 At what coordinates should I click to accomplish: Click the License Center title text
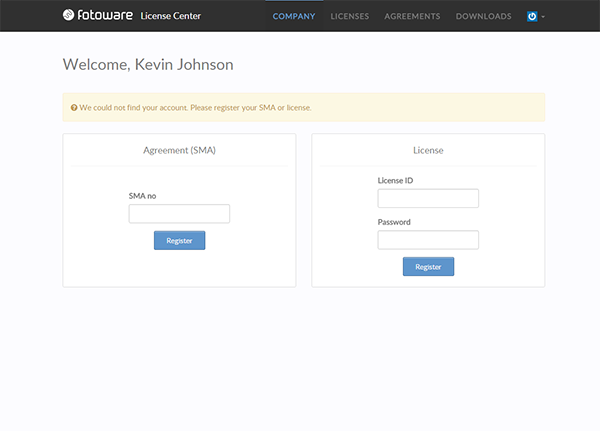(170, 16)
